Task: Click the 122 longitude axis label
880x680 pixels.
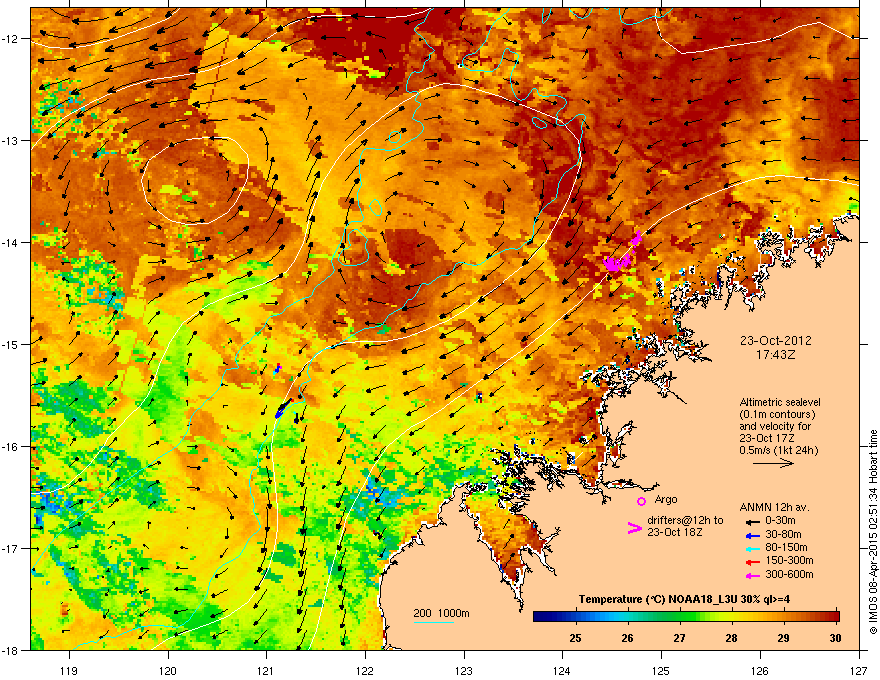Action: click(365, 670)
